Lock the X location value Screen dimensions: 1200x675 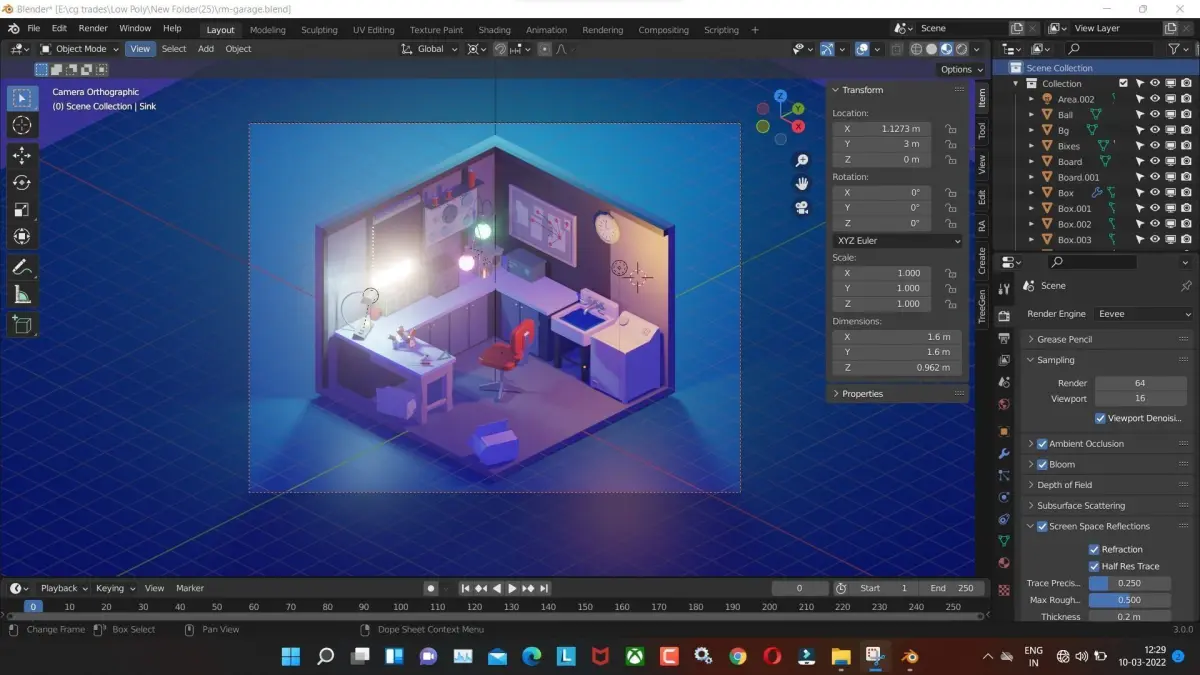point(951,129)
